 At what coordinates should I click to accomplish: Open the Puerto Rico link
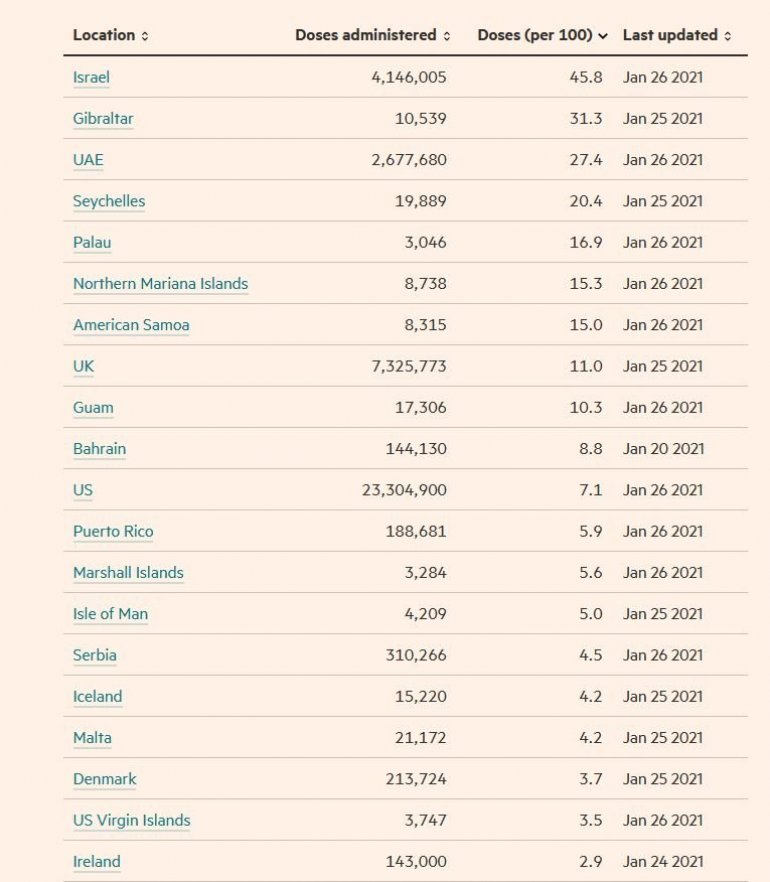113,531
